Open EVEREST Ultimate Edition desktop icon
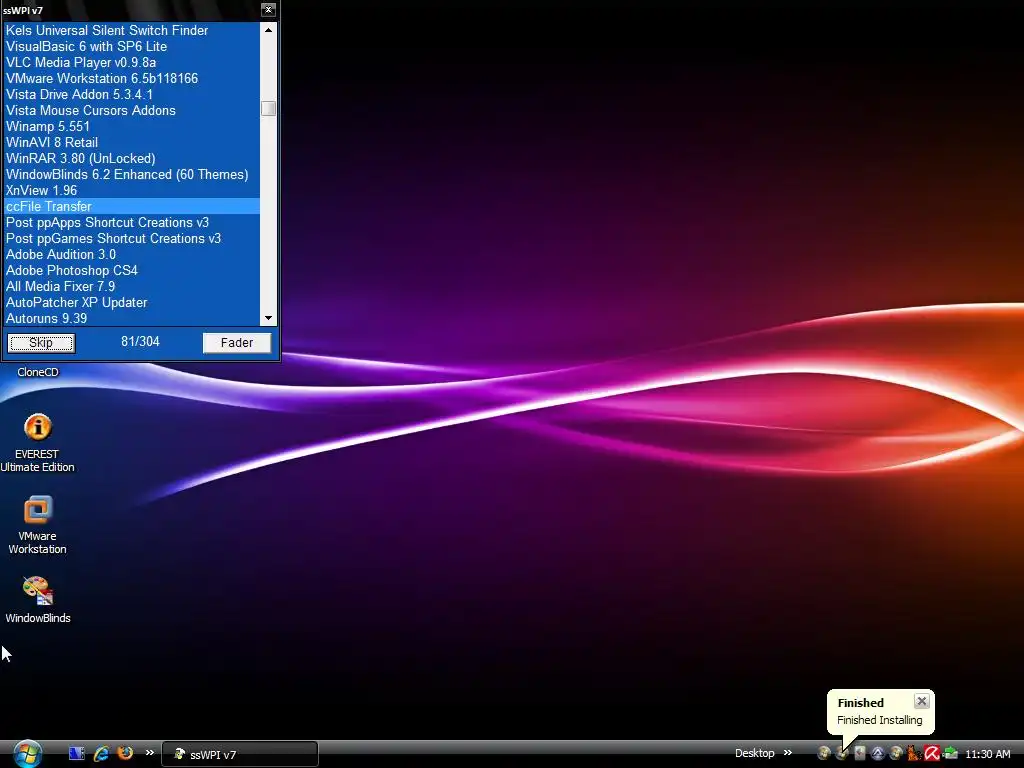Screen dimensions: 1024x768 (x=37, y=443)
